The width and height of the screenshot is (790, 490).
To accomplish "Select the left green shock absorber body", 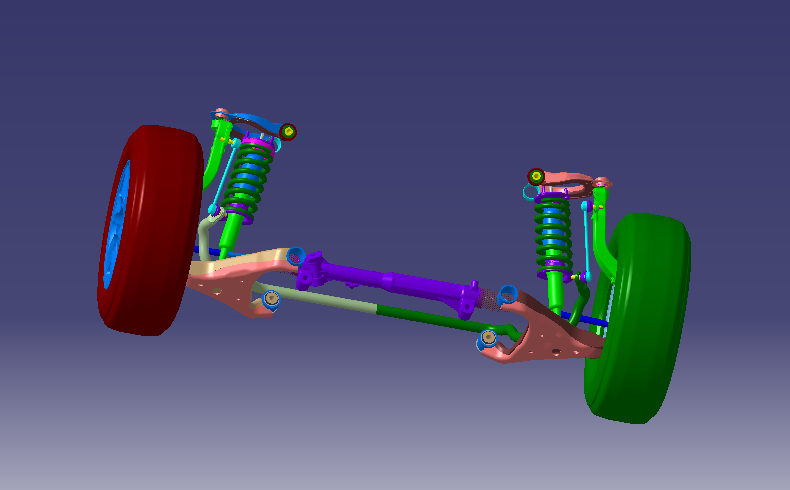I will point(231,236).
